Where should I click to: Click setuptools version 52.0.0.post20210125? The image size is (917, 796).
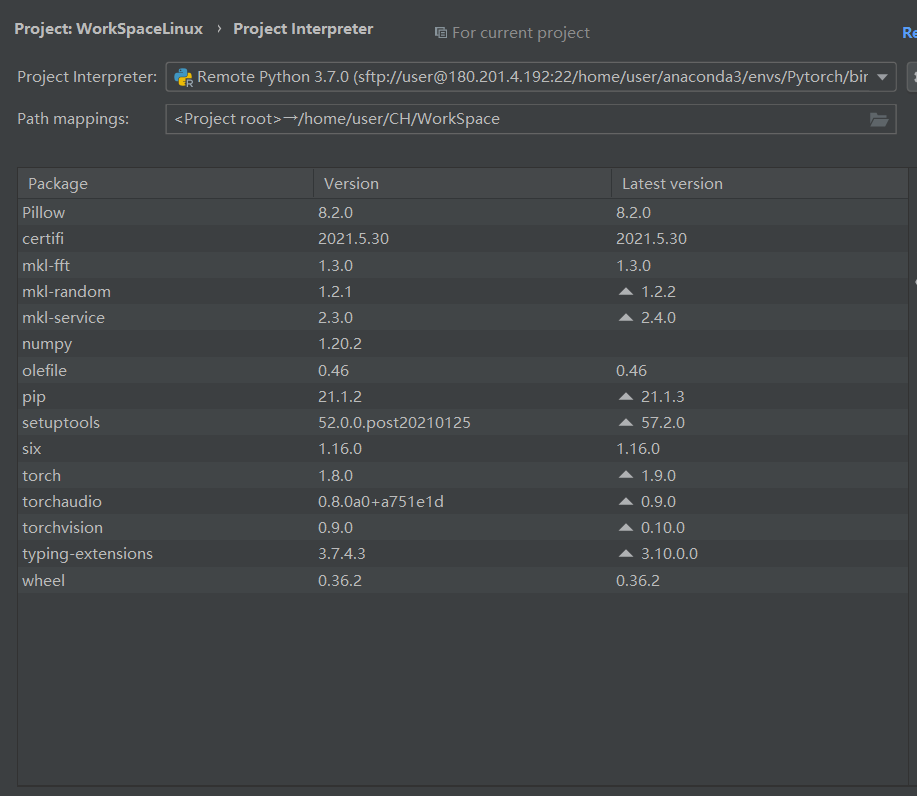point(394,423)
